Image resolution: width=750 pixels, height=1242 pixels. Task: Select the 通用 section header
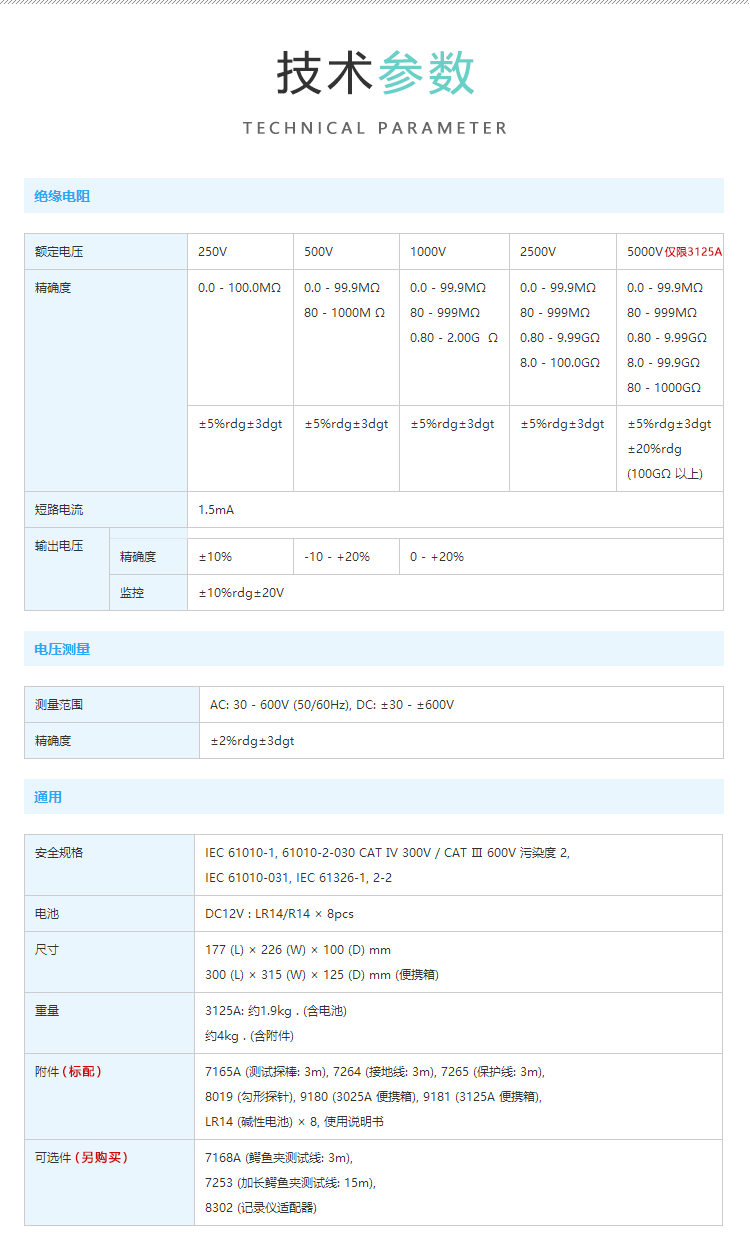(48, 797)
